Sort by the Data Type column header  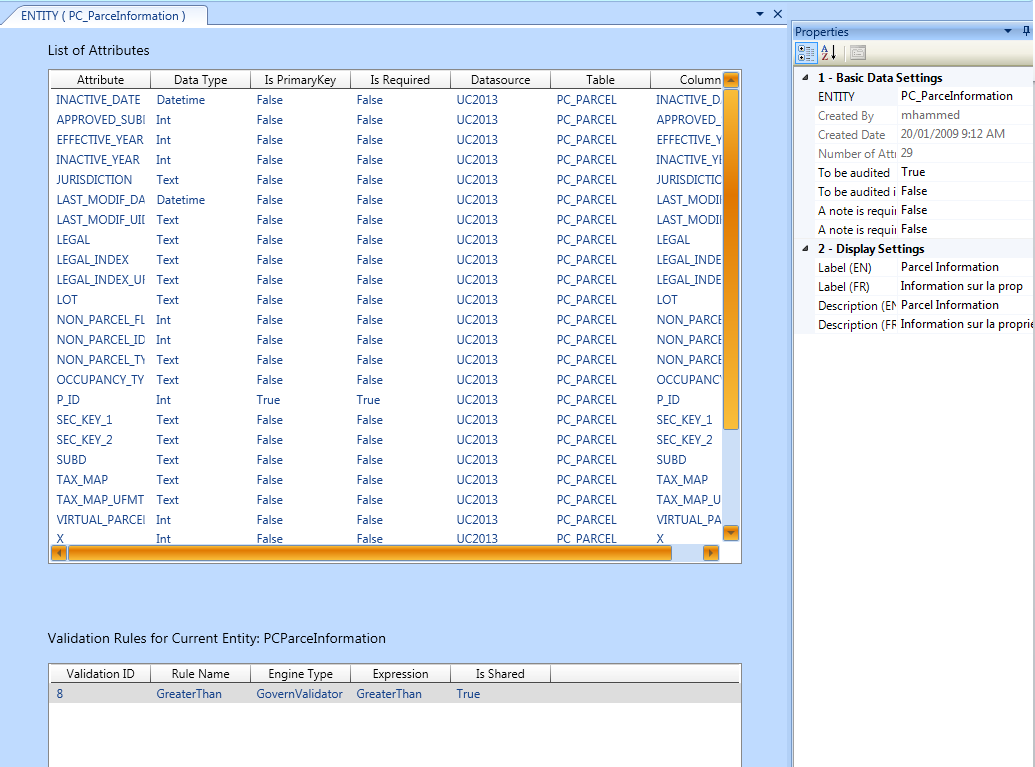(x=200, y=80)
